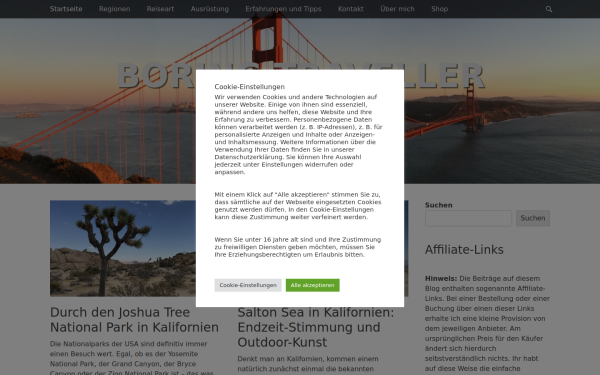Screen dimensions: 600x375
Task: Open the Joshua Tree article thumbnail
Action: pos(123,248)
